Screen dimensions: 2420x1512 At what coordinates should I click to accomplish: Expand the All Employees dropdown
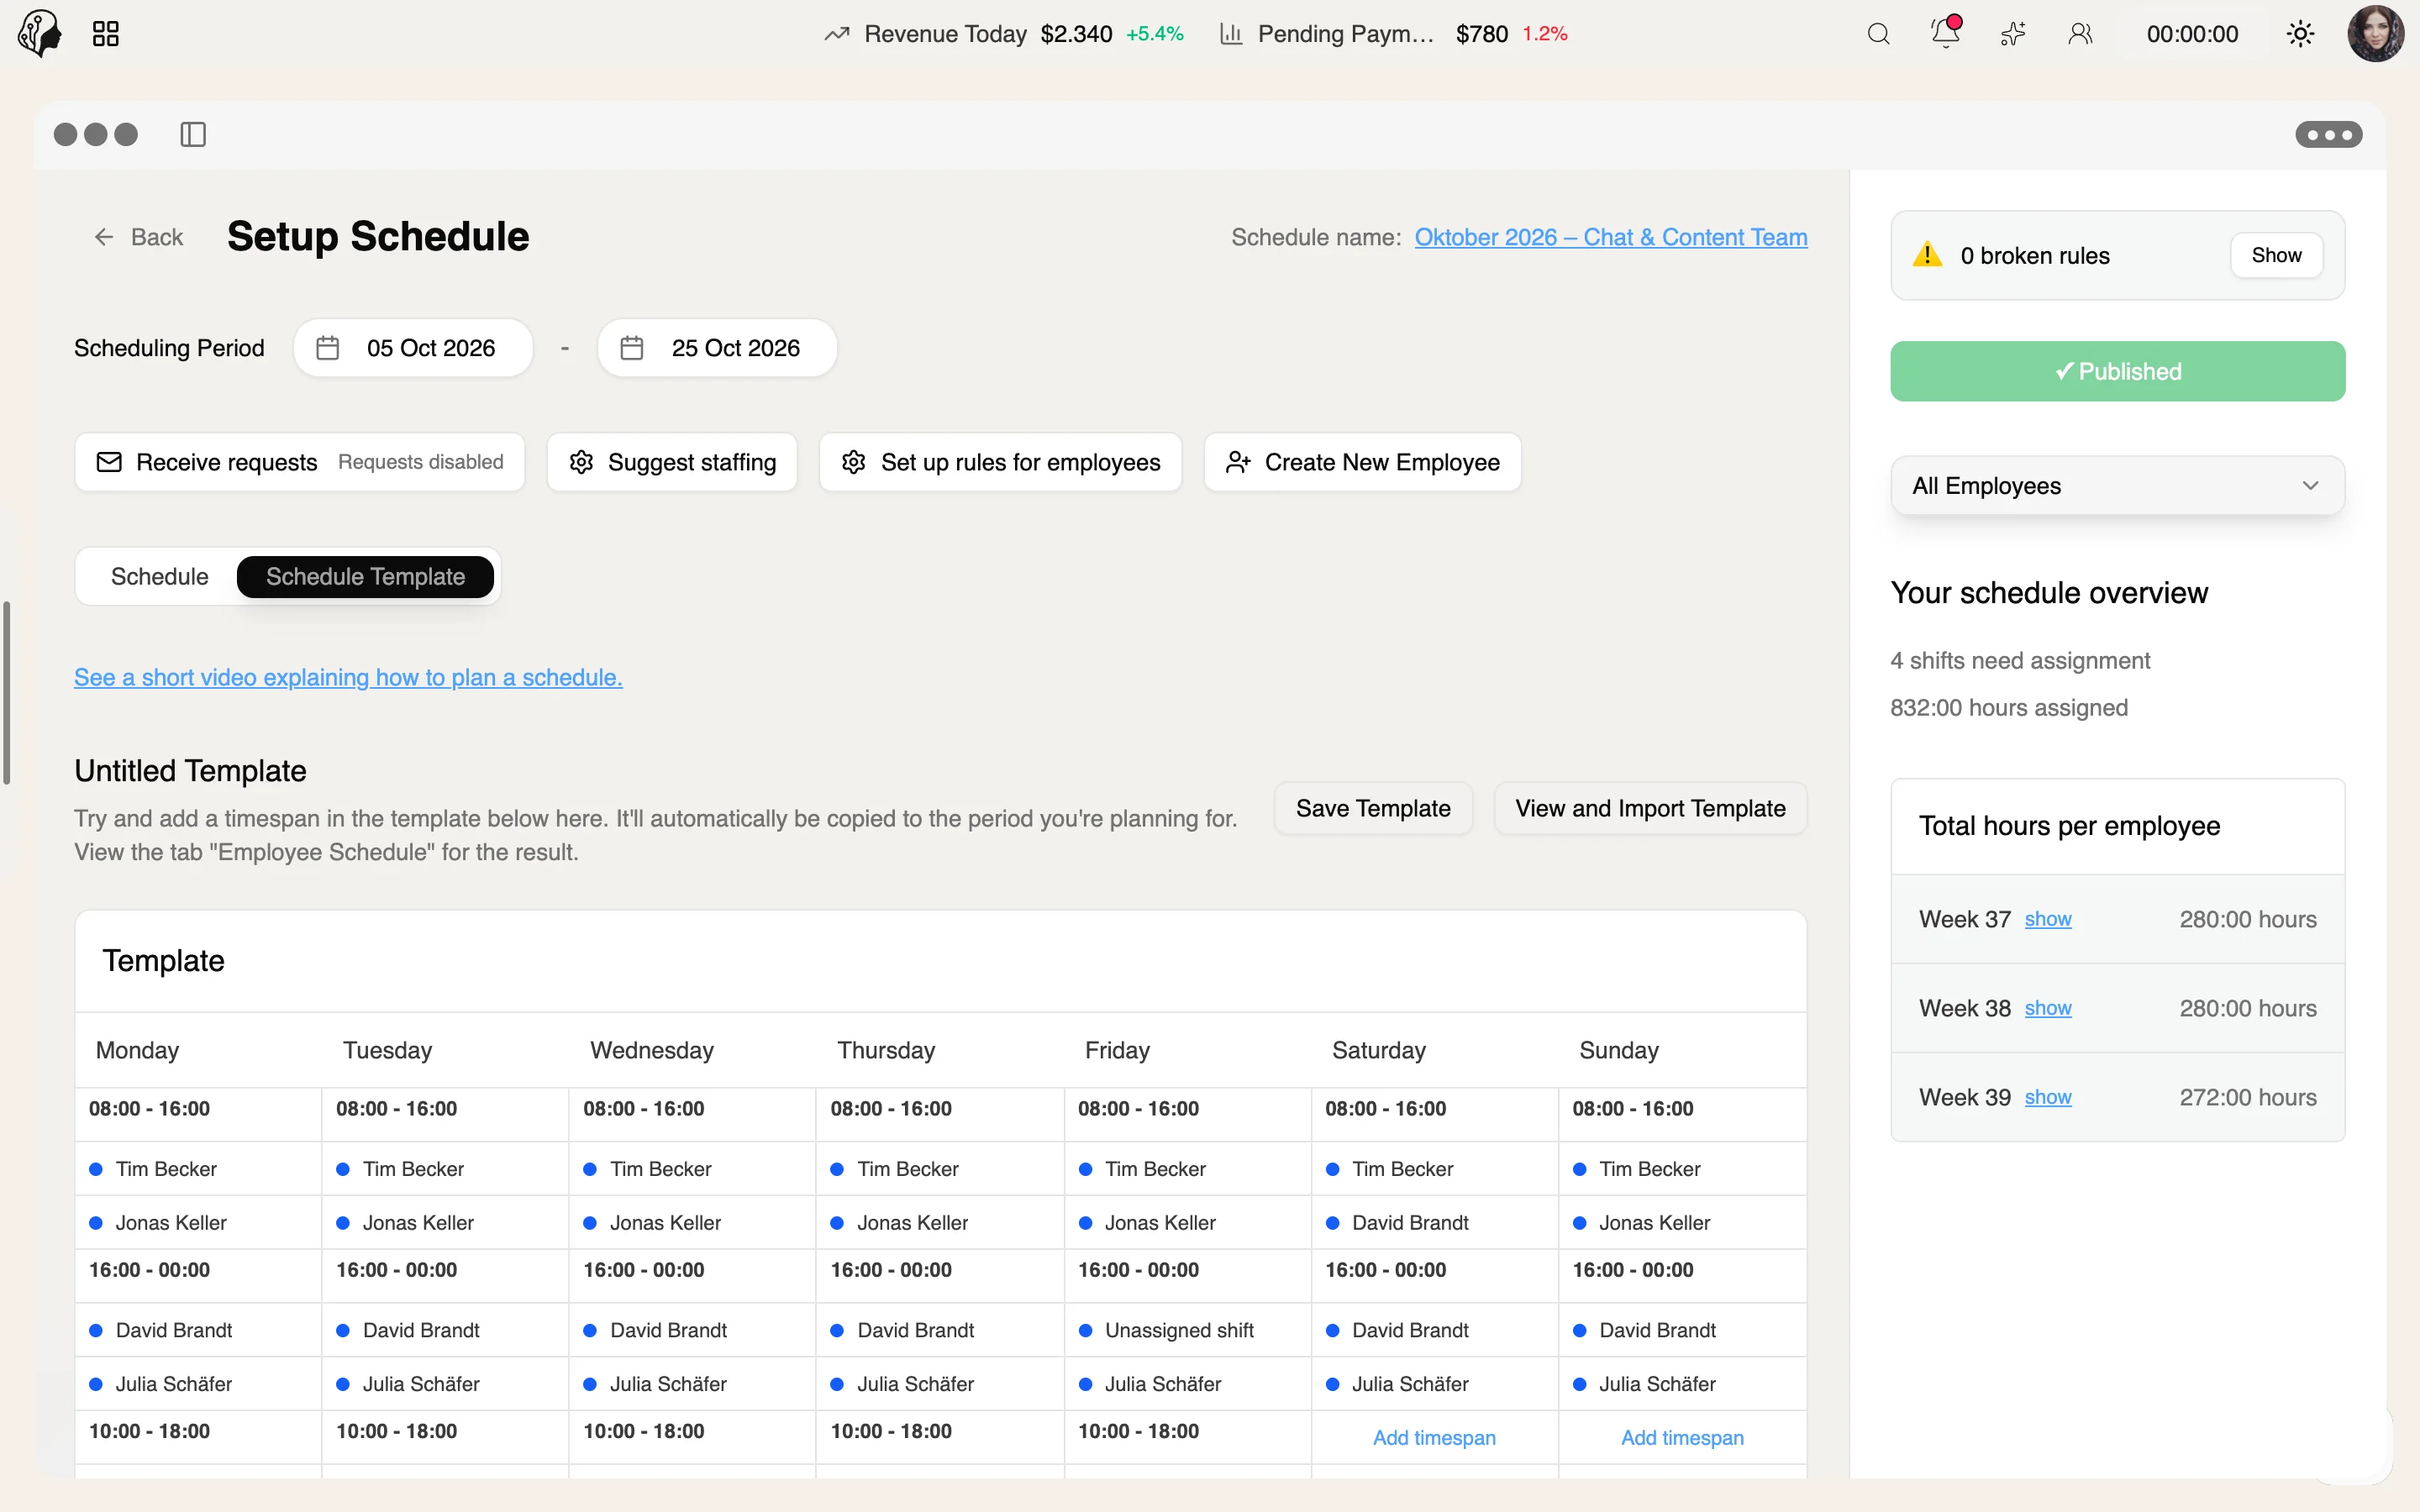2117,486
